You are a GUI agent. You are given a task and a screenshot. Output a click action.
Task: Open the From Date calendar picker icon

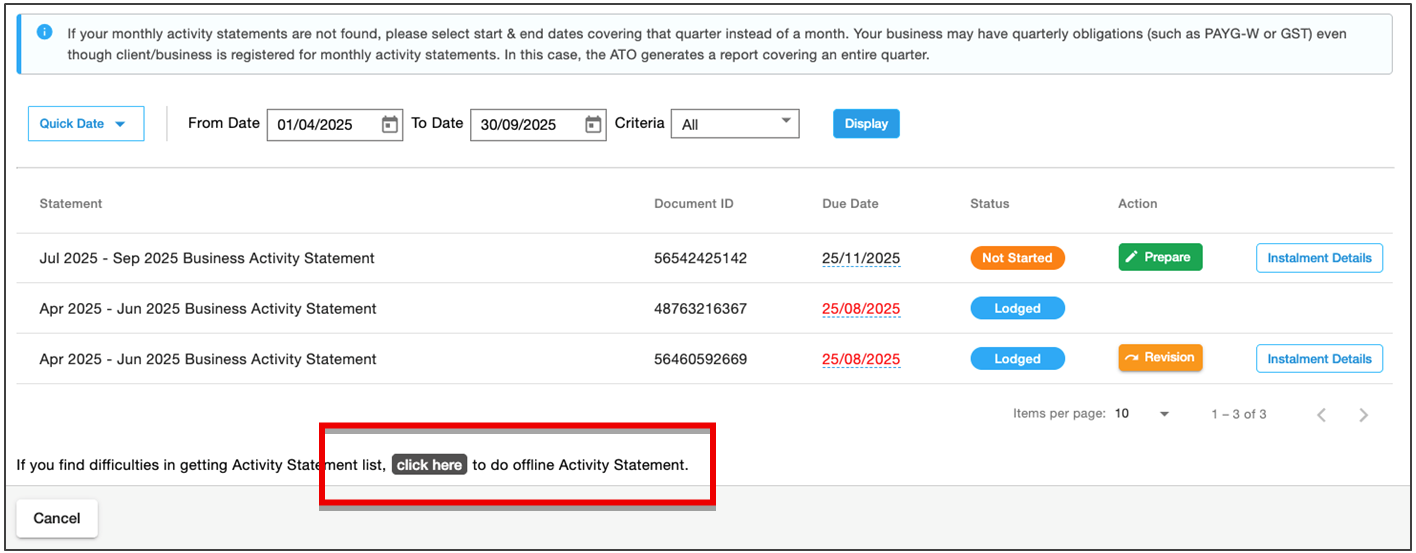390,125
